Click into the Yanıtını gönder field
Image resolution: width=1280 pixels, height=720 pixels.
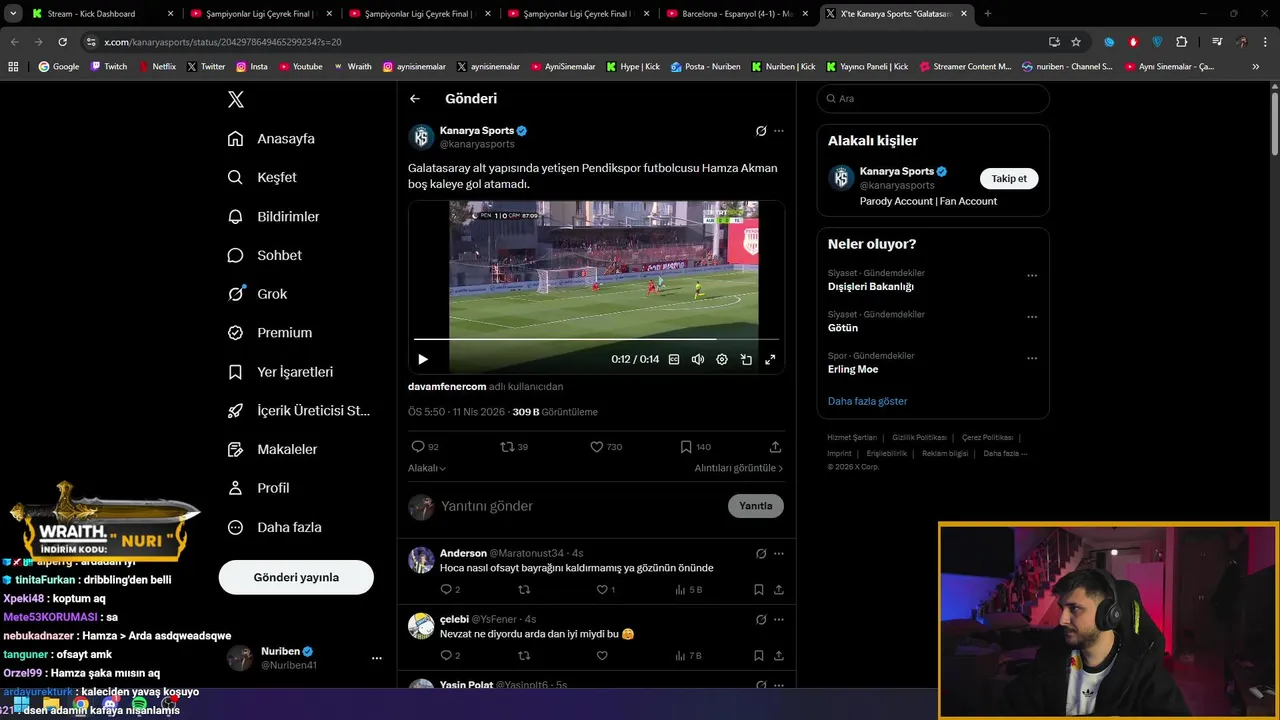pos(580,506)
